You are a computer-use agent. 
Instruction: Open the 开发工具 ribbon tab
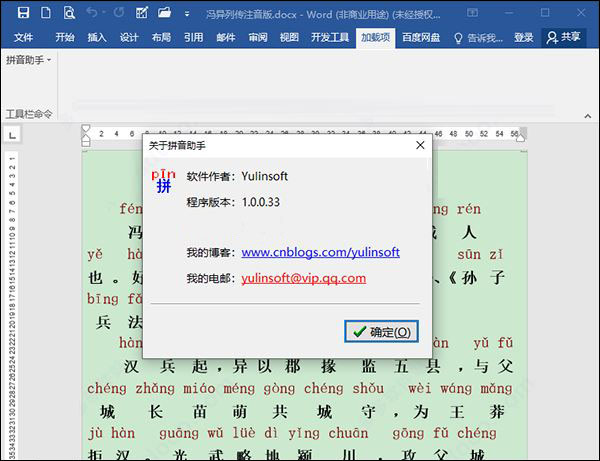coord(330,37)
